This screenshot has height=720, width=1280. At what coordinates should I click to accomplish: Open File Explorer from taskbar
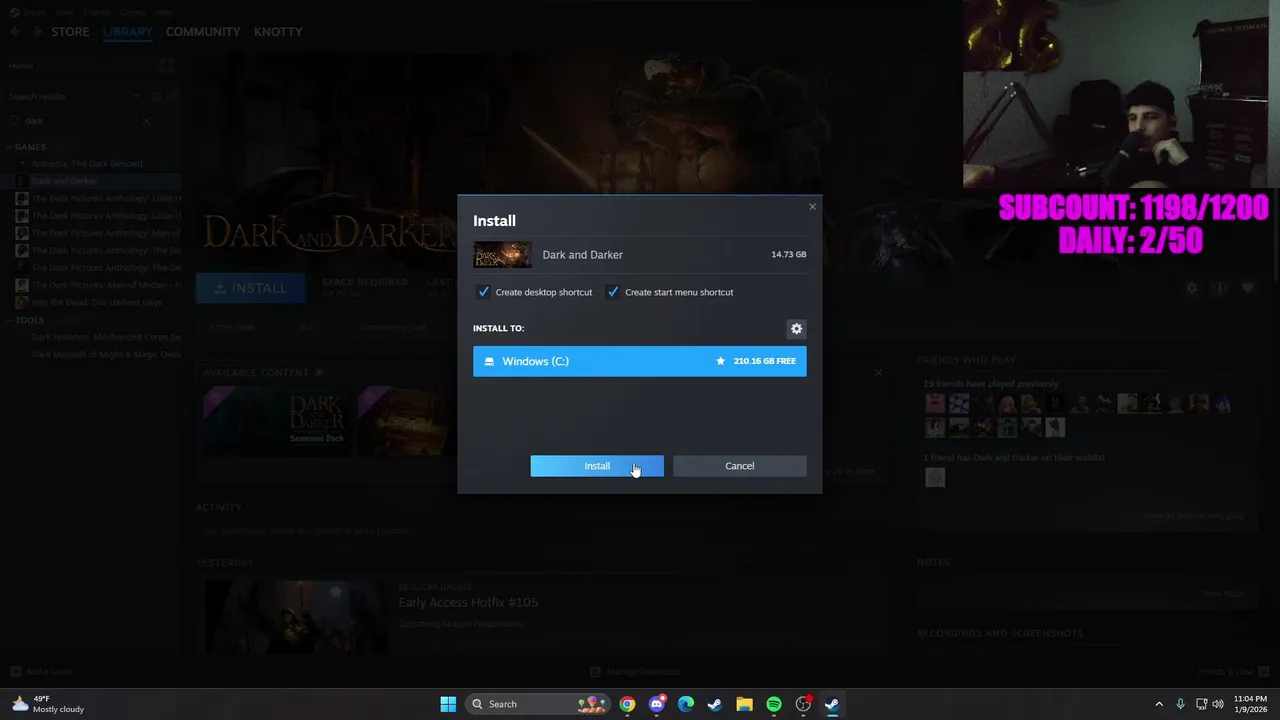coord(744,704)
